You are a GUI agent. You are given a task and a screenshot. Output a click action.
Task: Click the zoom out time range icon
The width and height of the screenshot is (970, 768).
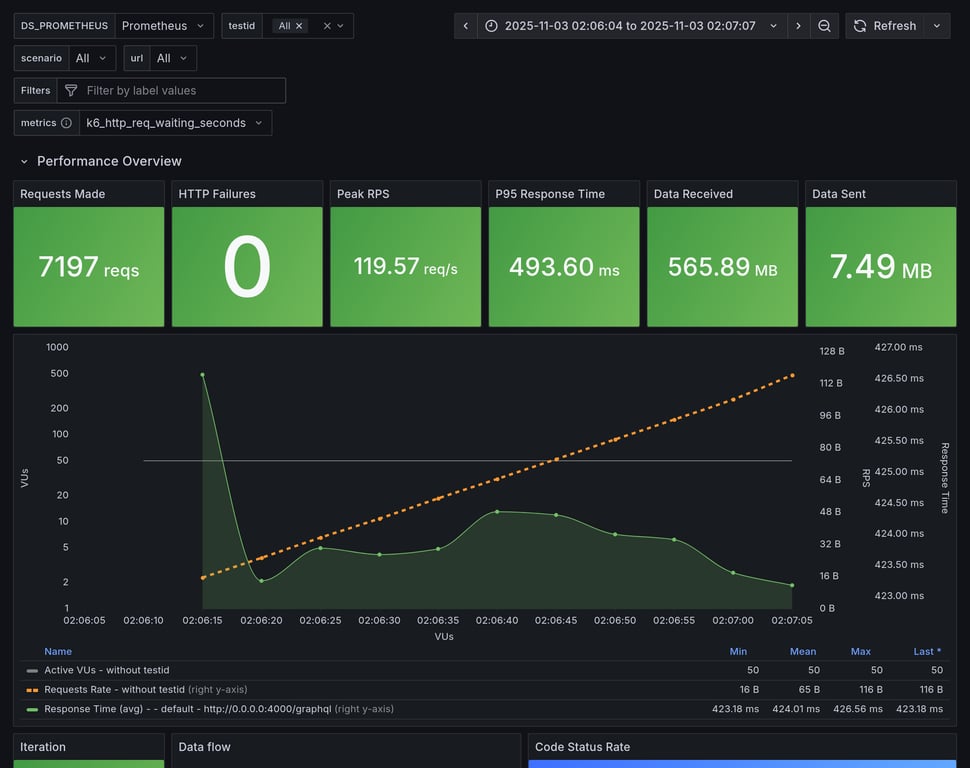point(824,26)
